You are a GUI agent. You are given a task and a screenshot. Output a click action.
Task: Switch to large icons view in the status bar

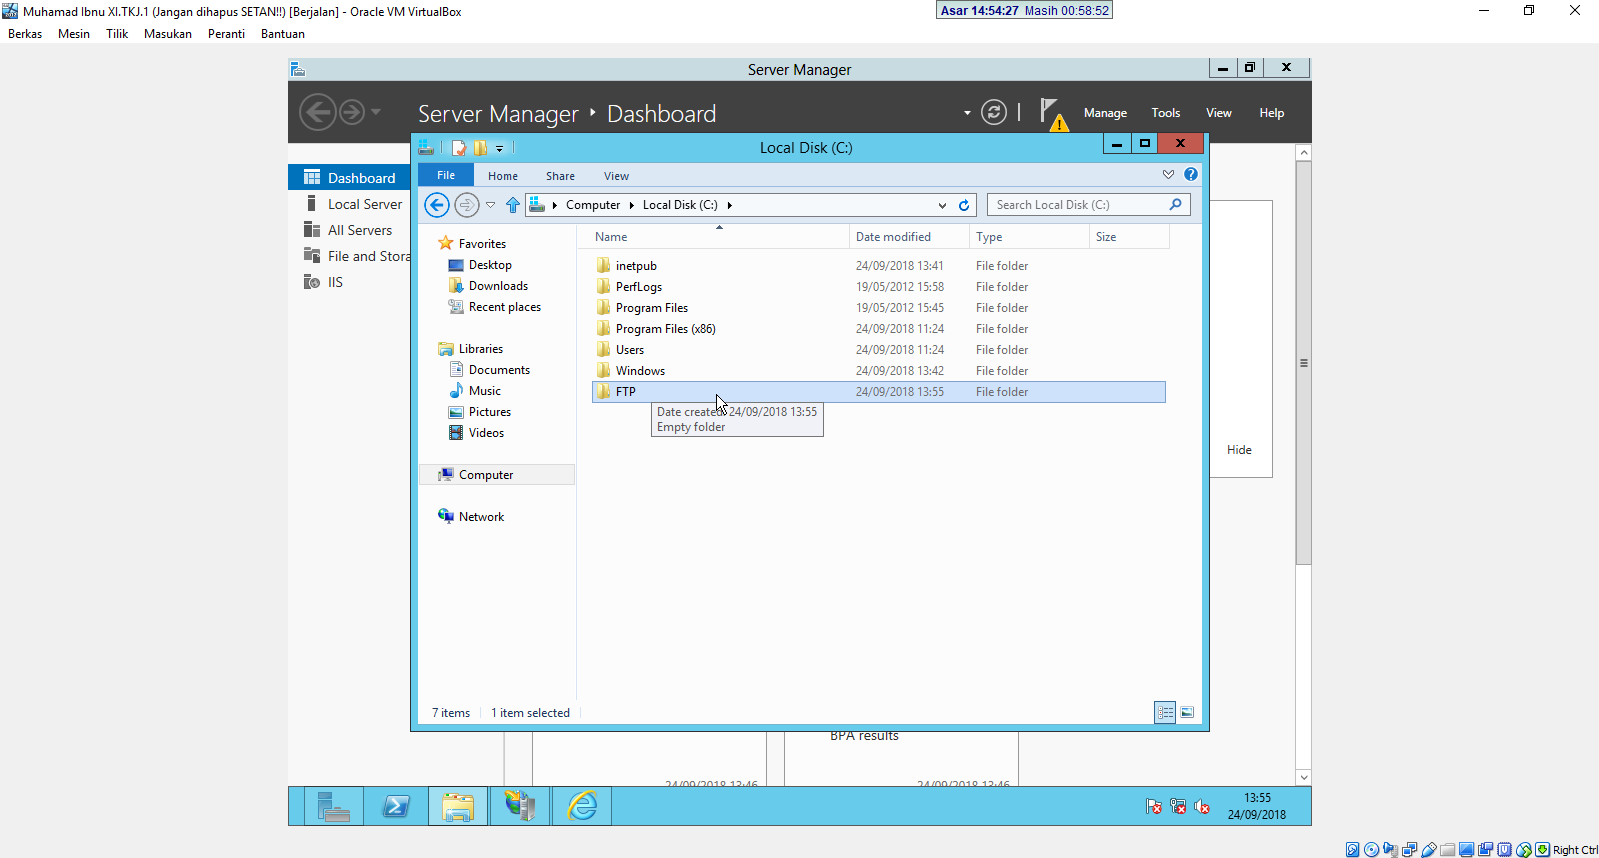pyautogui.click(x=1187, y=712)
